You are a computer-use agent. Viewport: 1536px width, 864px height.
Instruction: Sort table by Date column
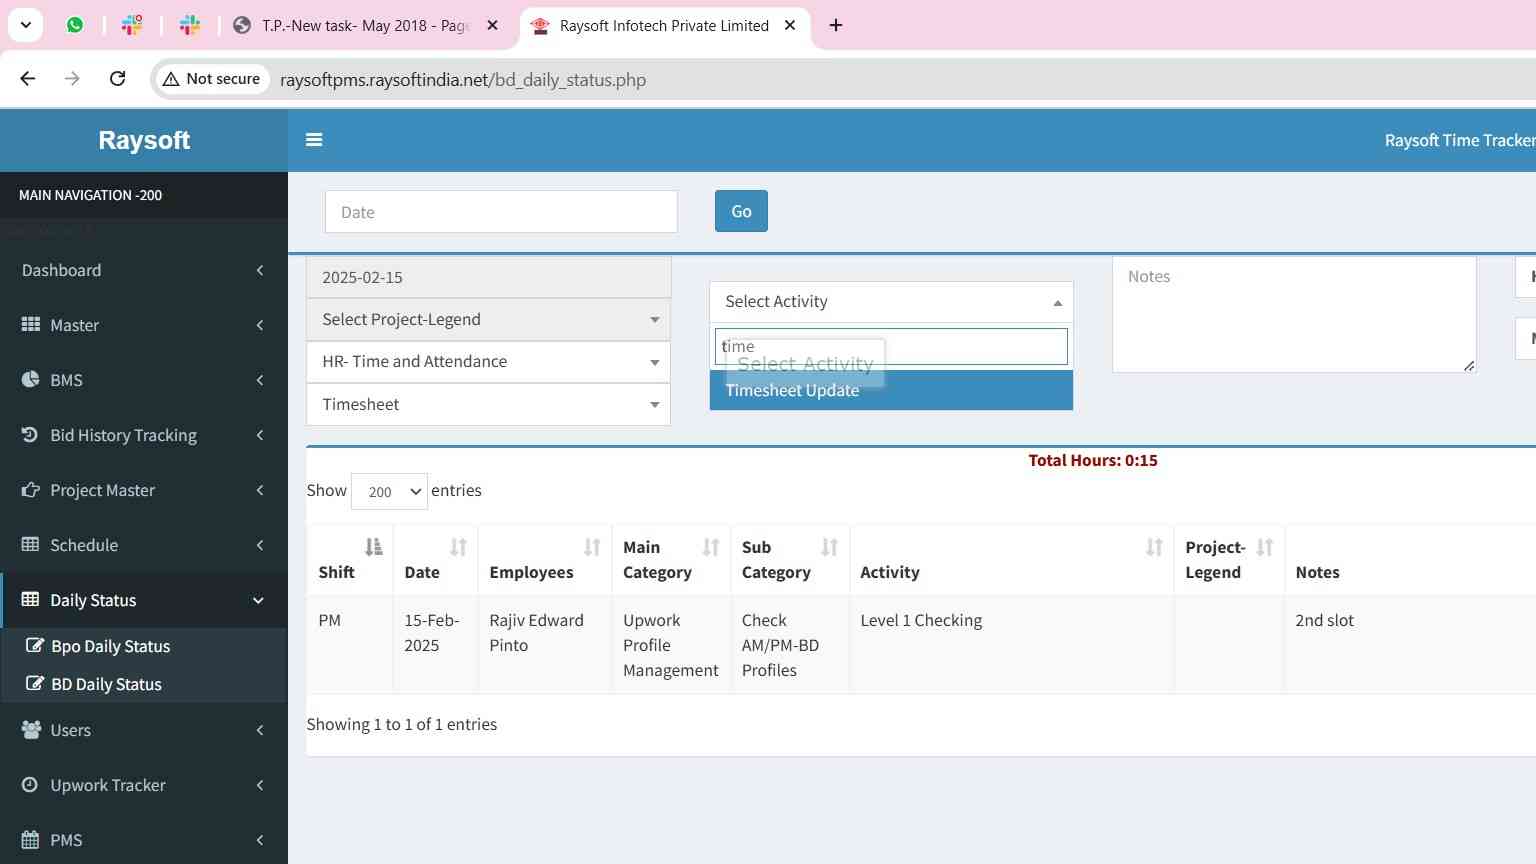click(458, 547)
